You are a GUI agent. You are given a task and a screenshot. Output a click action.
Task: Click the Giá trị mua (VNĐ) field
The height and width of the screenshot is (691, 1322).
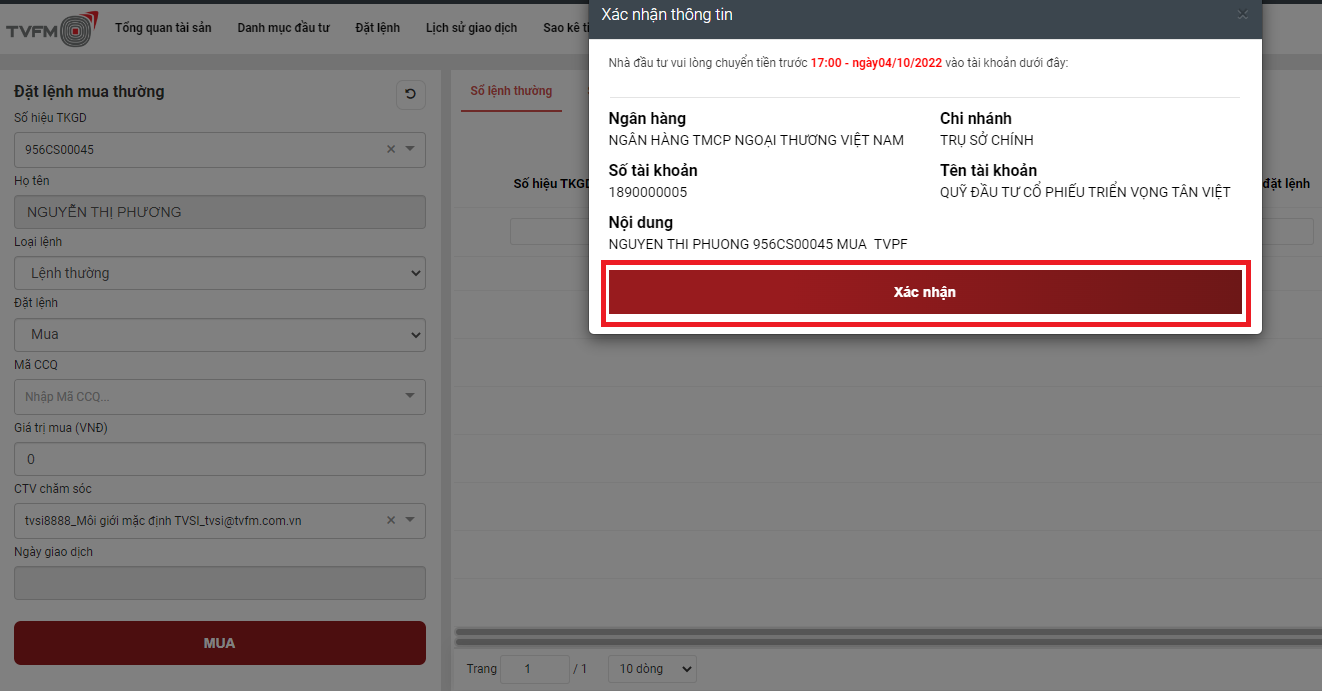tap(219, 459)
